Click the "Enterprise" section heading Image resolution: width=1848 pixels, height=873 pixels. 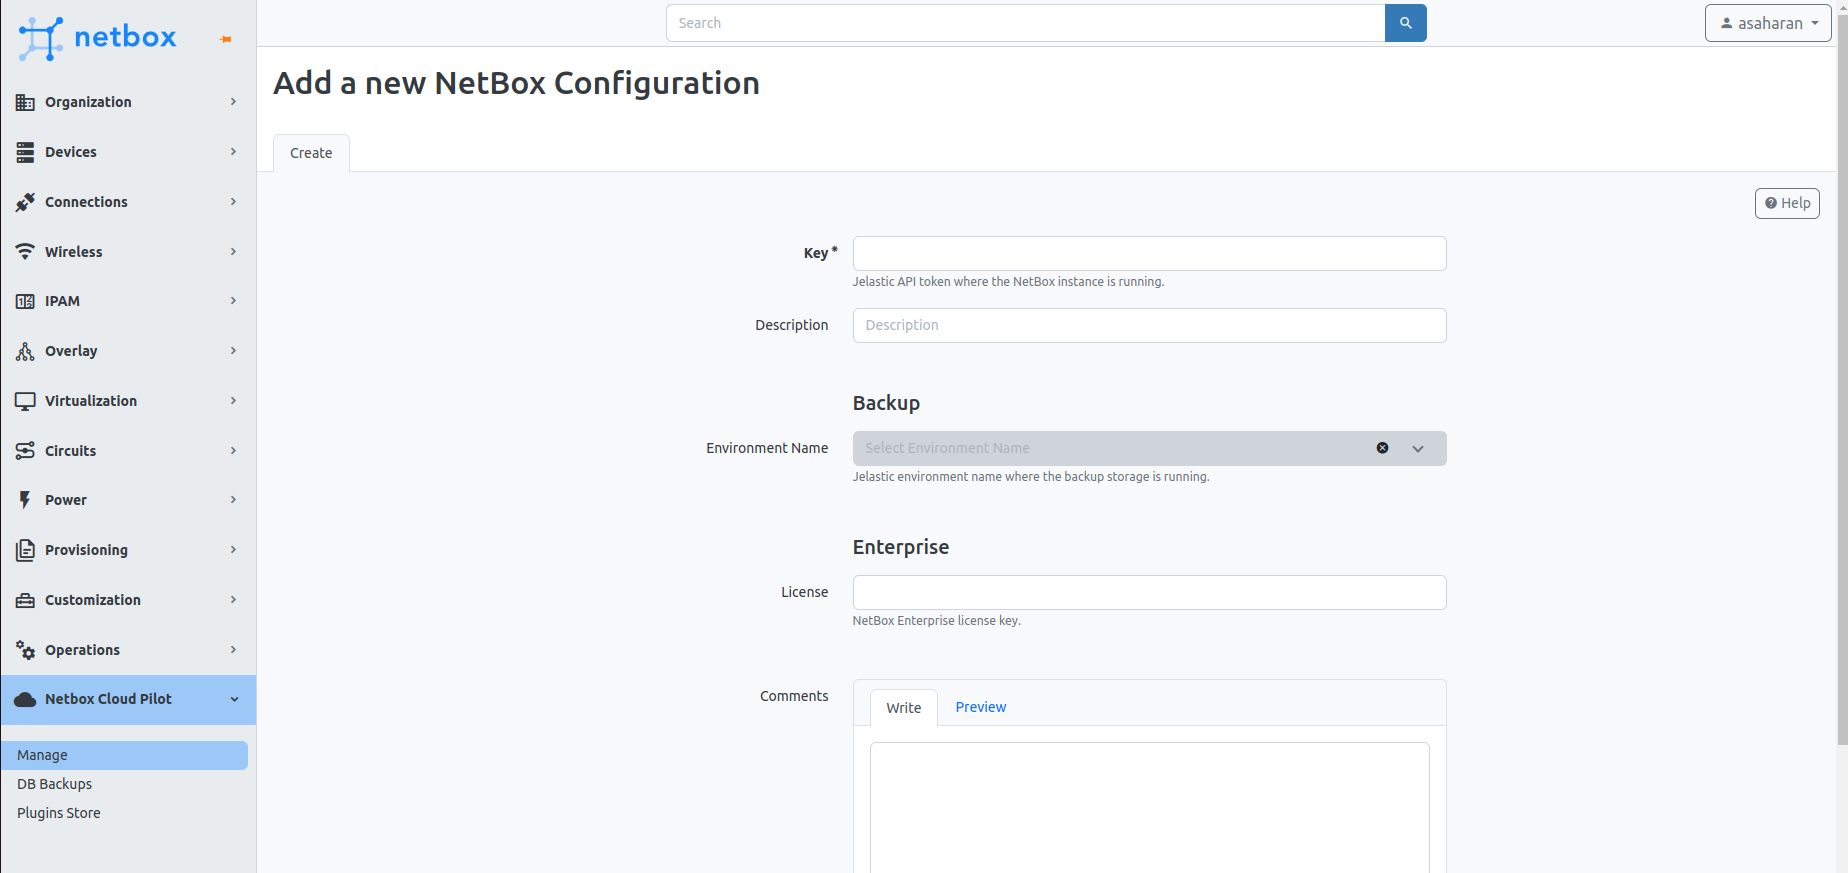point(900,547)
